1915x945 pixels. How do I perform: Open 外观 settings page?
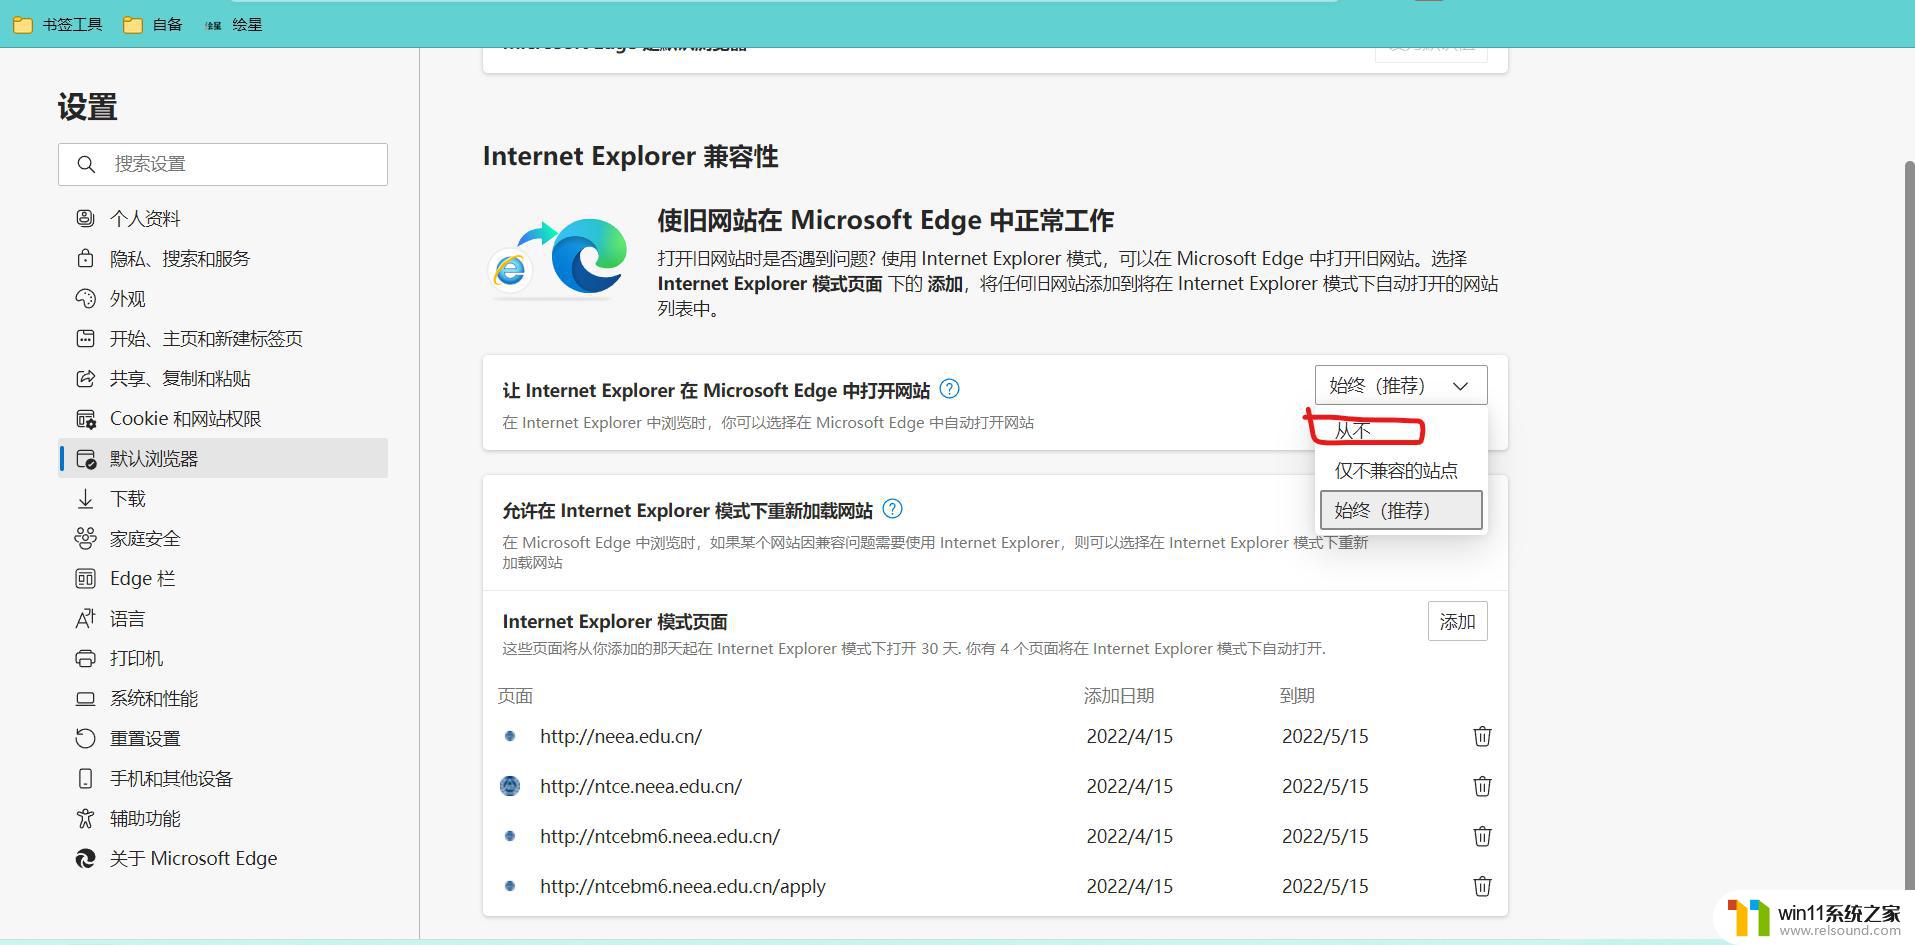pyautogui.click(x=223, y=298)
